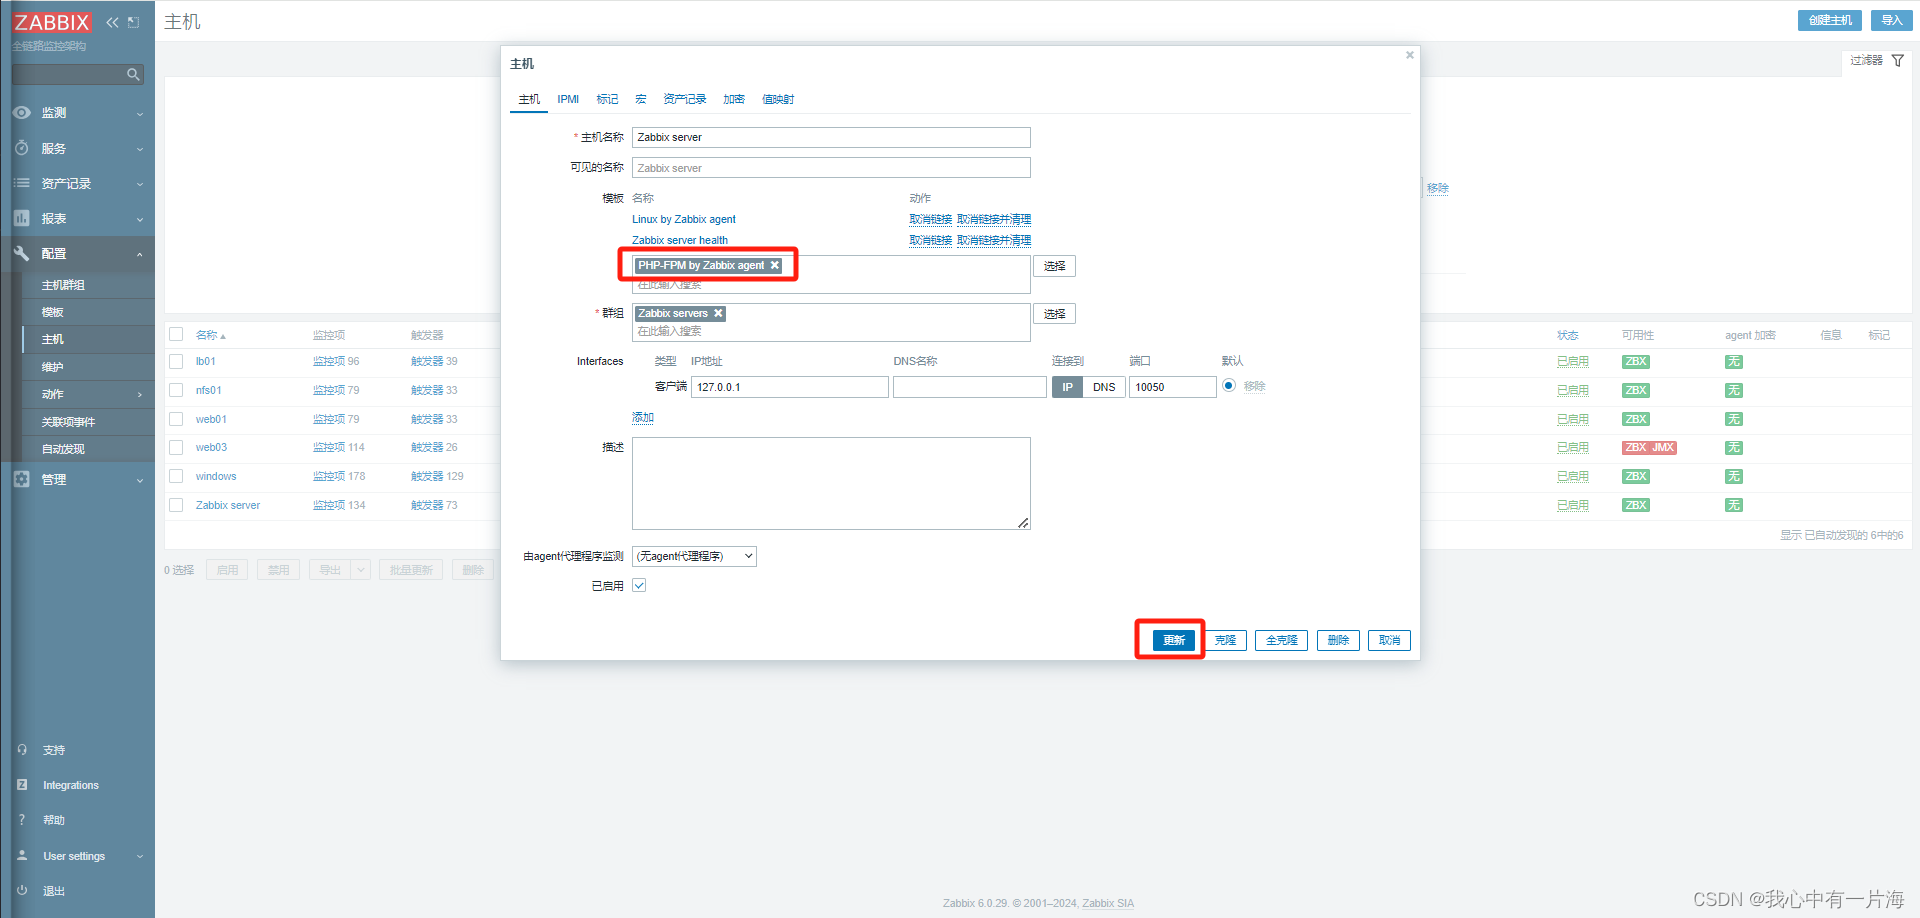Click the 主机名称 host name field
1920x918 pixels.
point(831,137)
